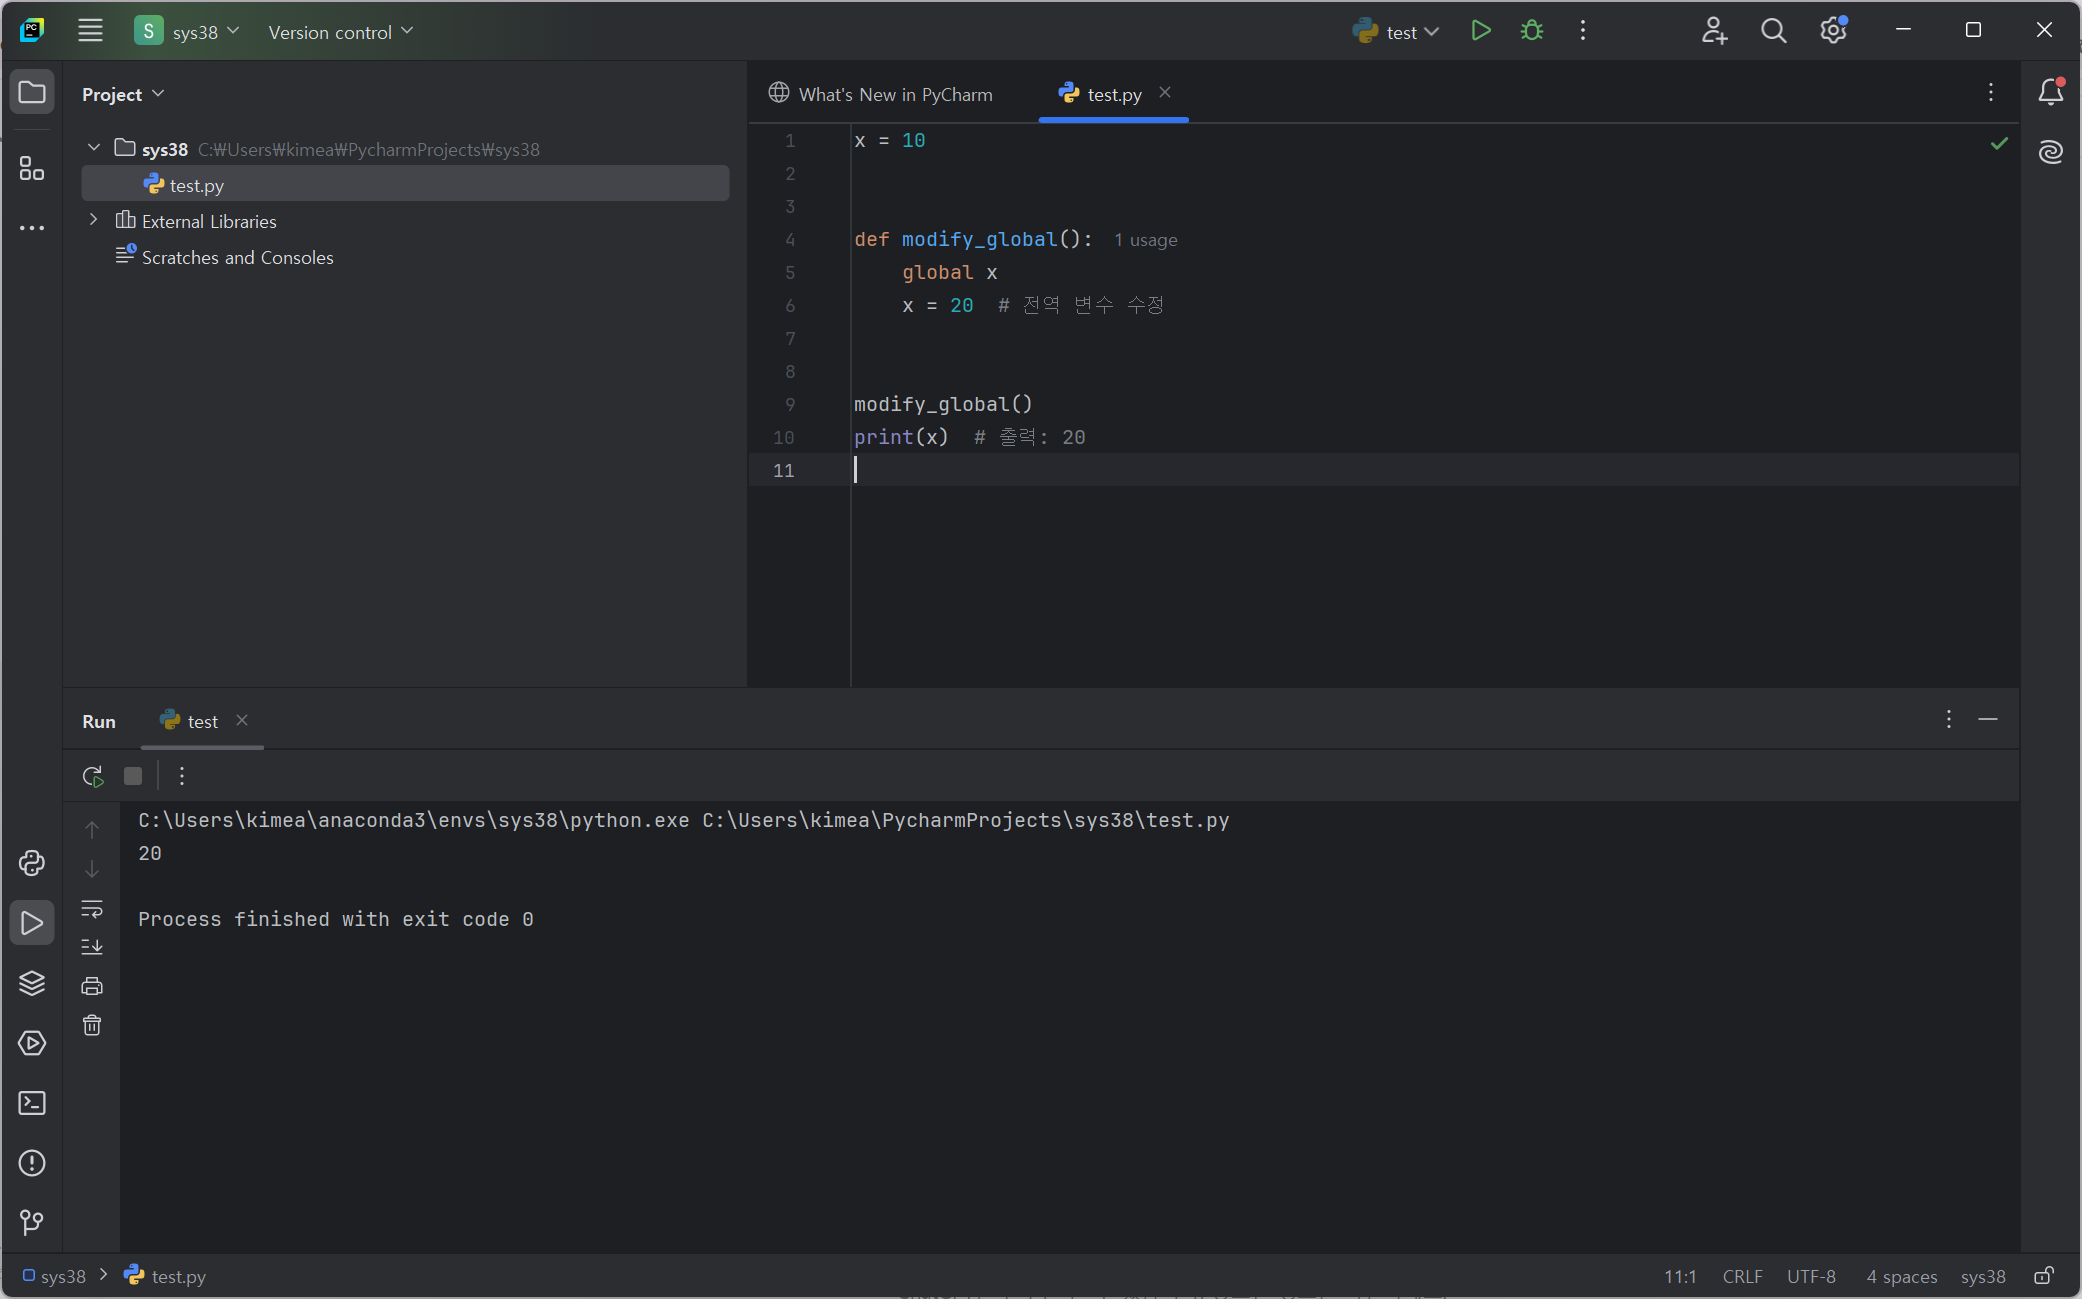Open the Version control dropdown
The height and width of the screenshot is (1299, 2082).
click(x=340, y=32)
